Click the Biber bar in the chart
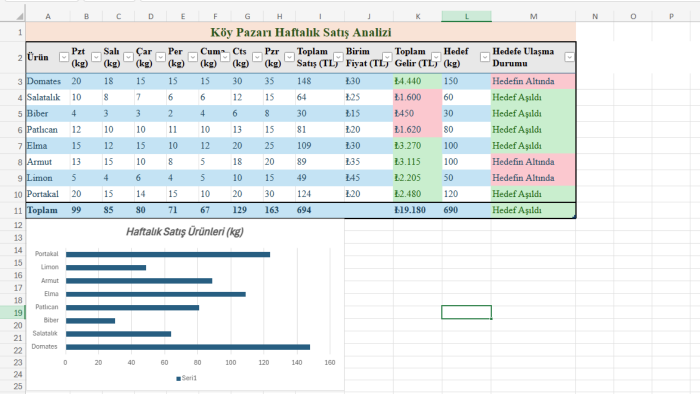The width and height of the screenshot is (700, 394). click(x=90, y=321)
